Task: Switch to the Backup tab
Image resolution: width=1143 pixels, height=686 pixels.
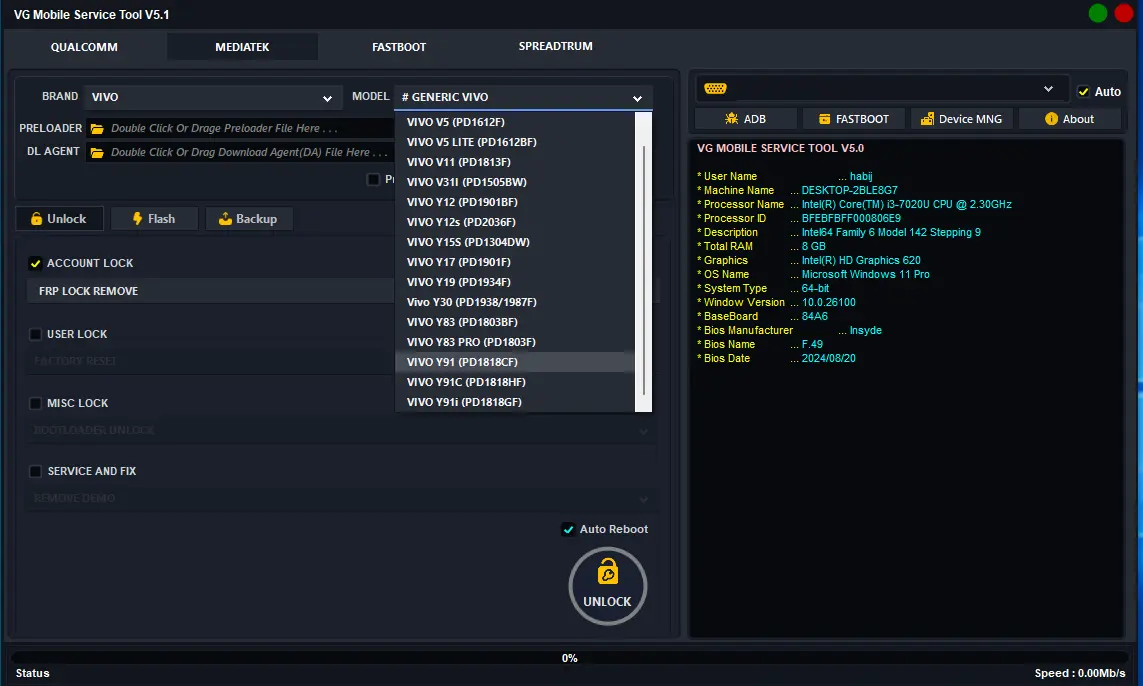Action: [249, 219]
